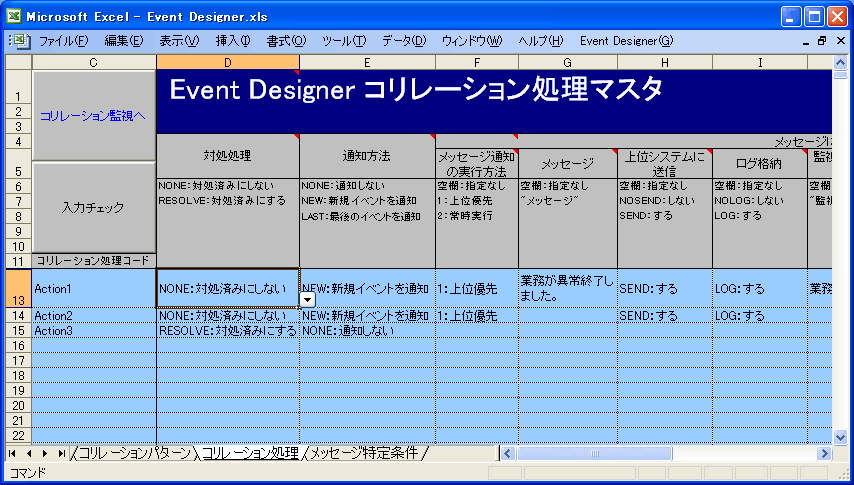
Task: Select cell 1:上位優先 in row 14
Action: [x=477, y=316]
